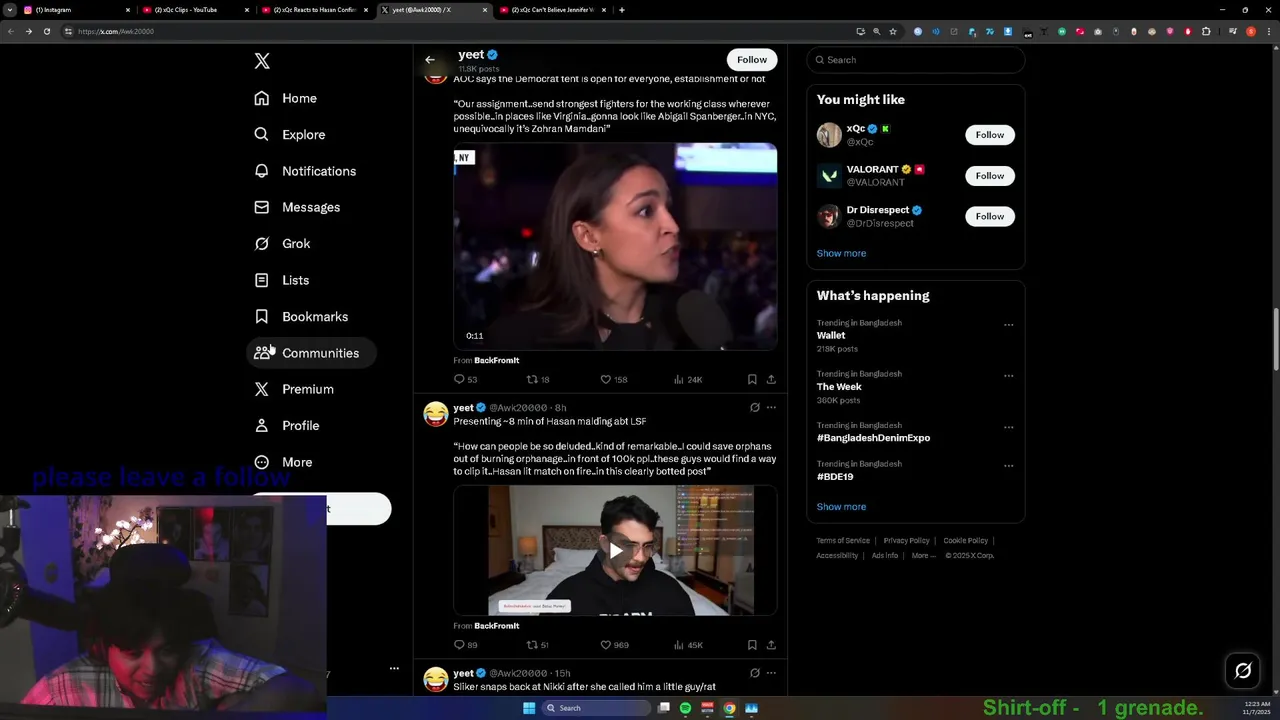Open the Wallet trending topic
Viewport: 1280px width, 720px height.
click(830, 335)
